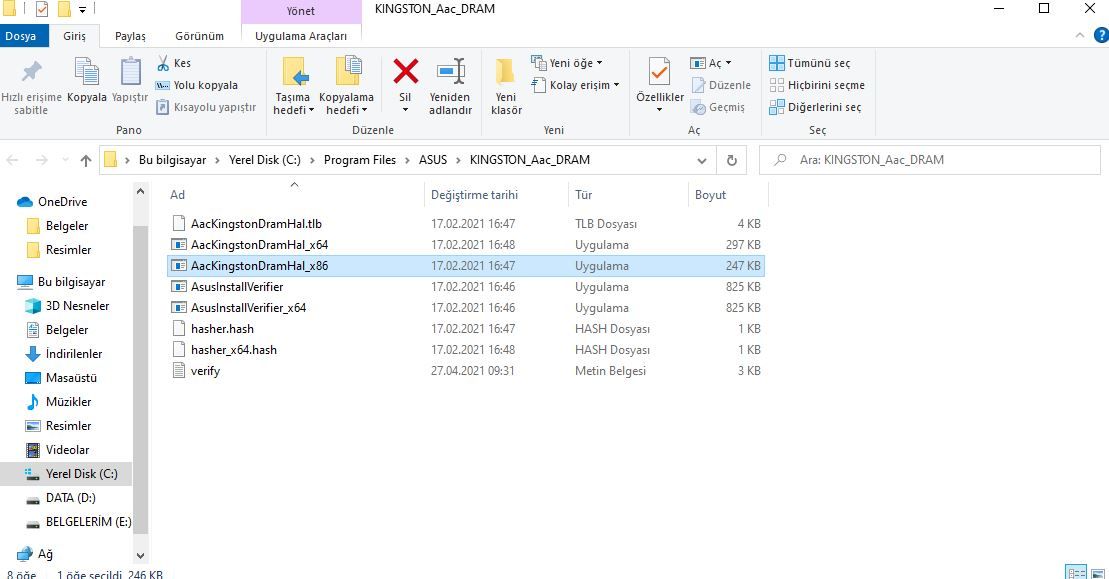Click back navigation arrow
The width and height of the screenshot is (1109, 579).
click(12, 160)
